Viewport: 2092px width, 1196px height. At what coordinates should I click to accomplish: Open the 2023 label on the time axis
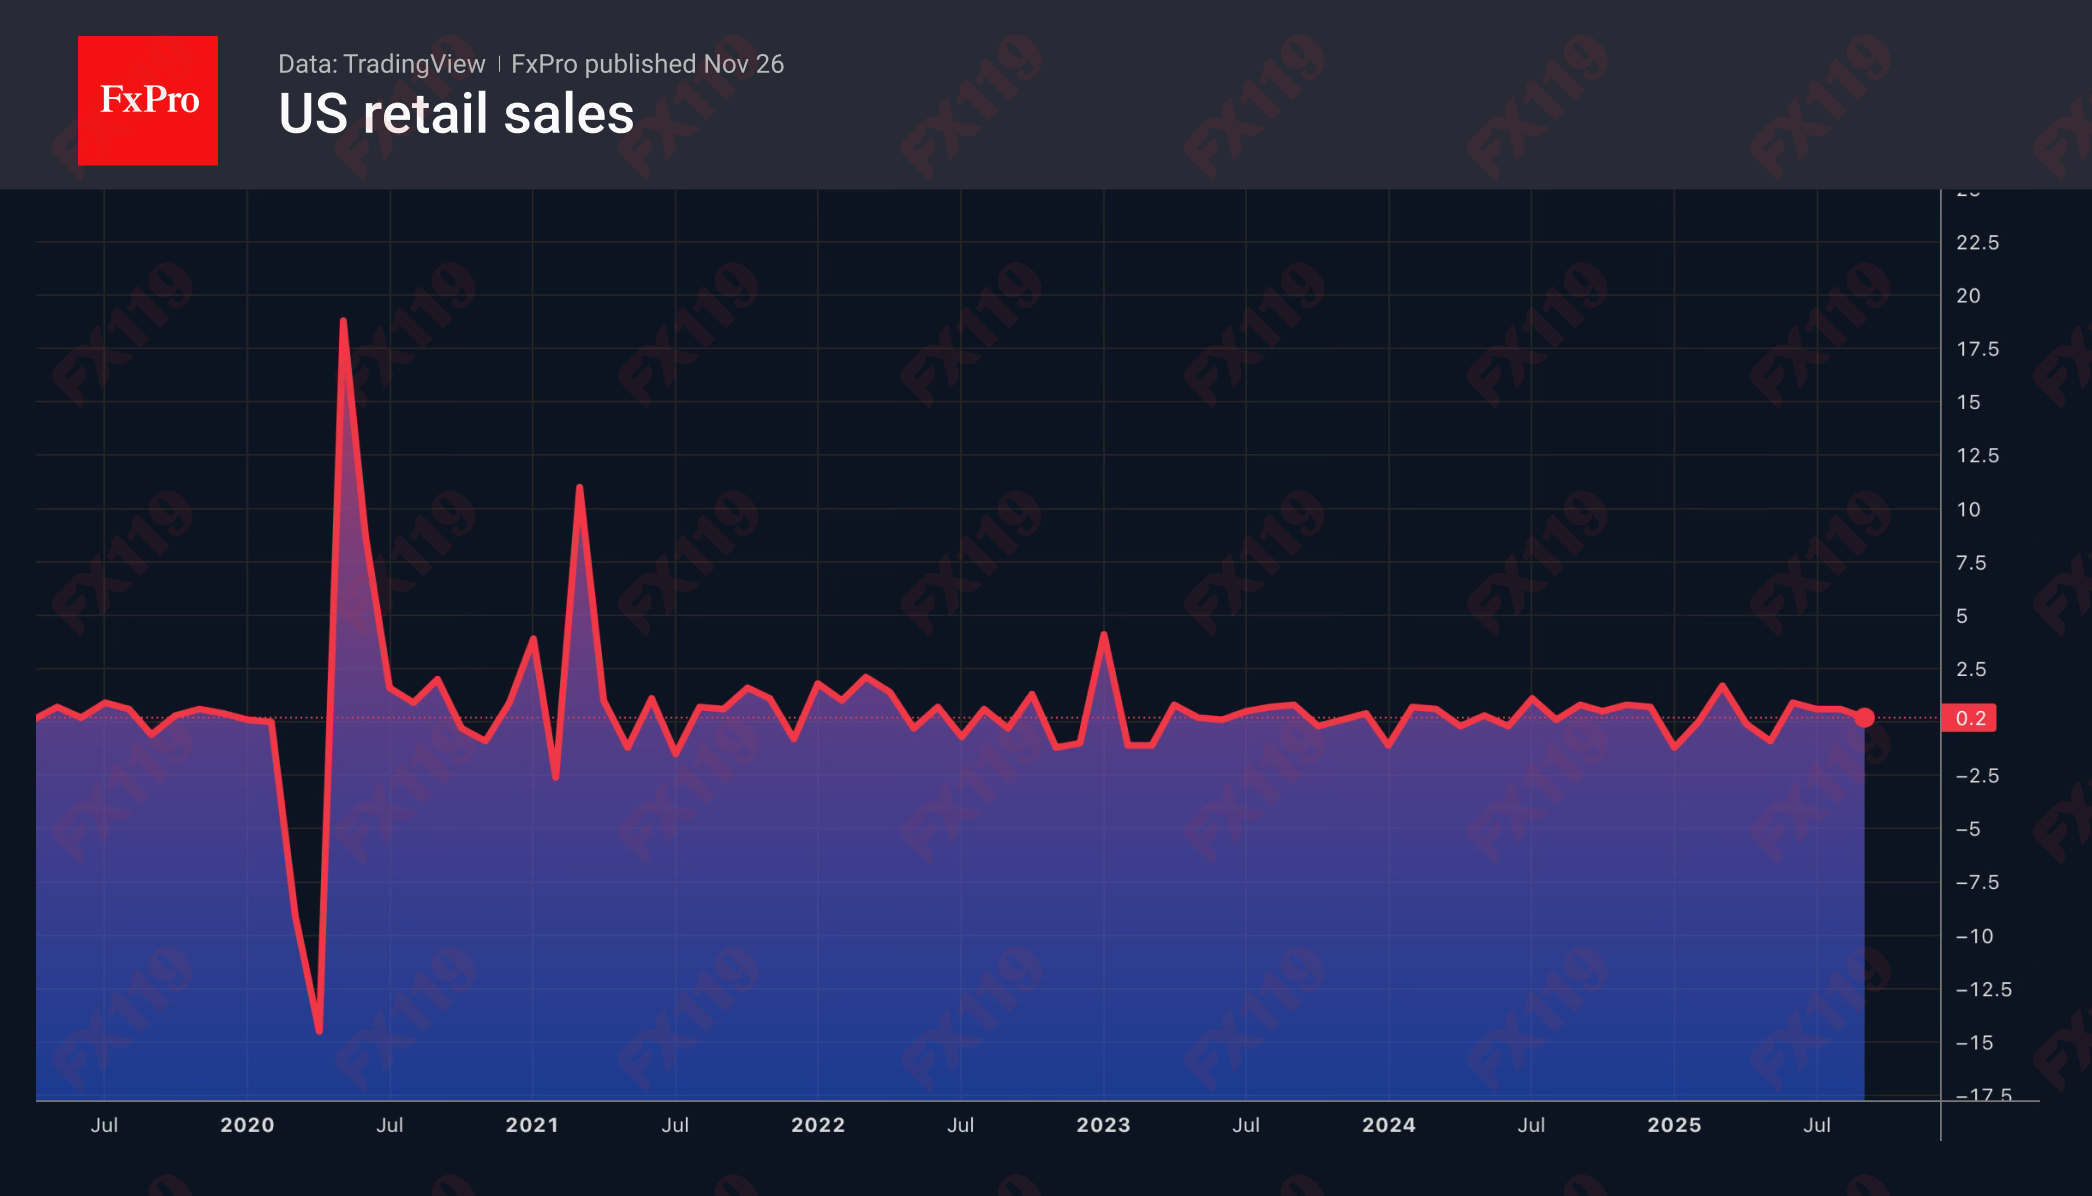tap(1105, 1125)
